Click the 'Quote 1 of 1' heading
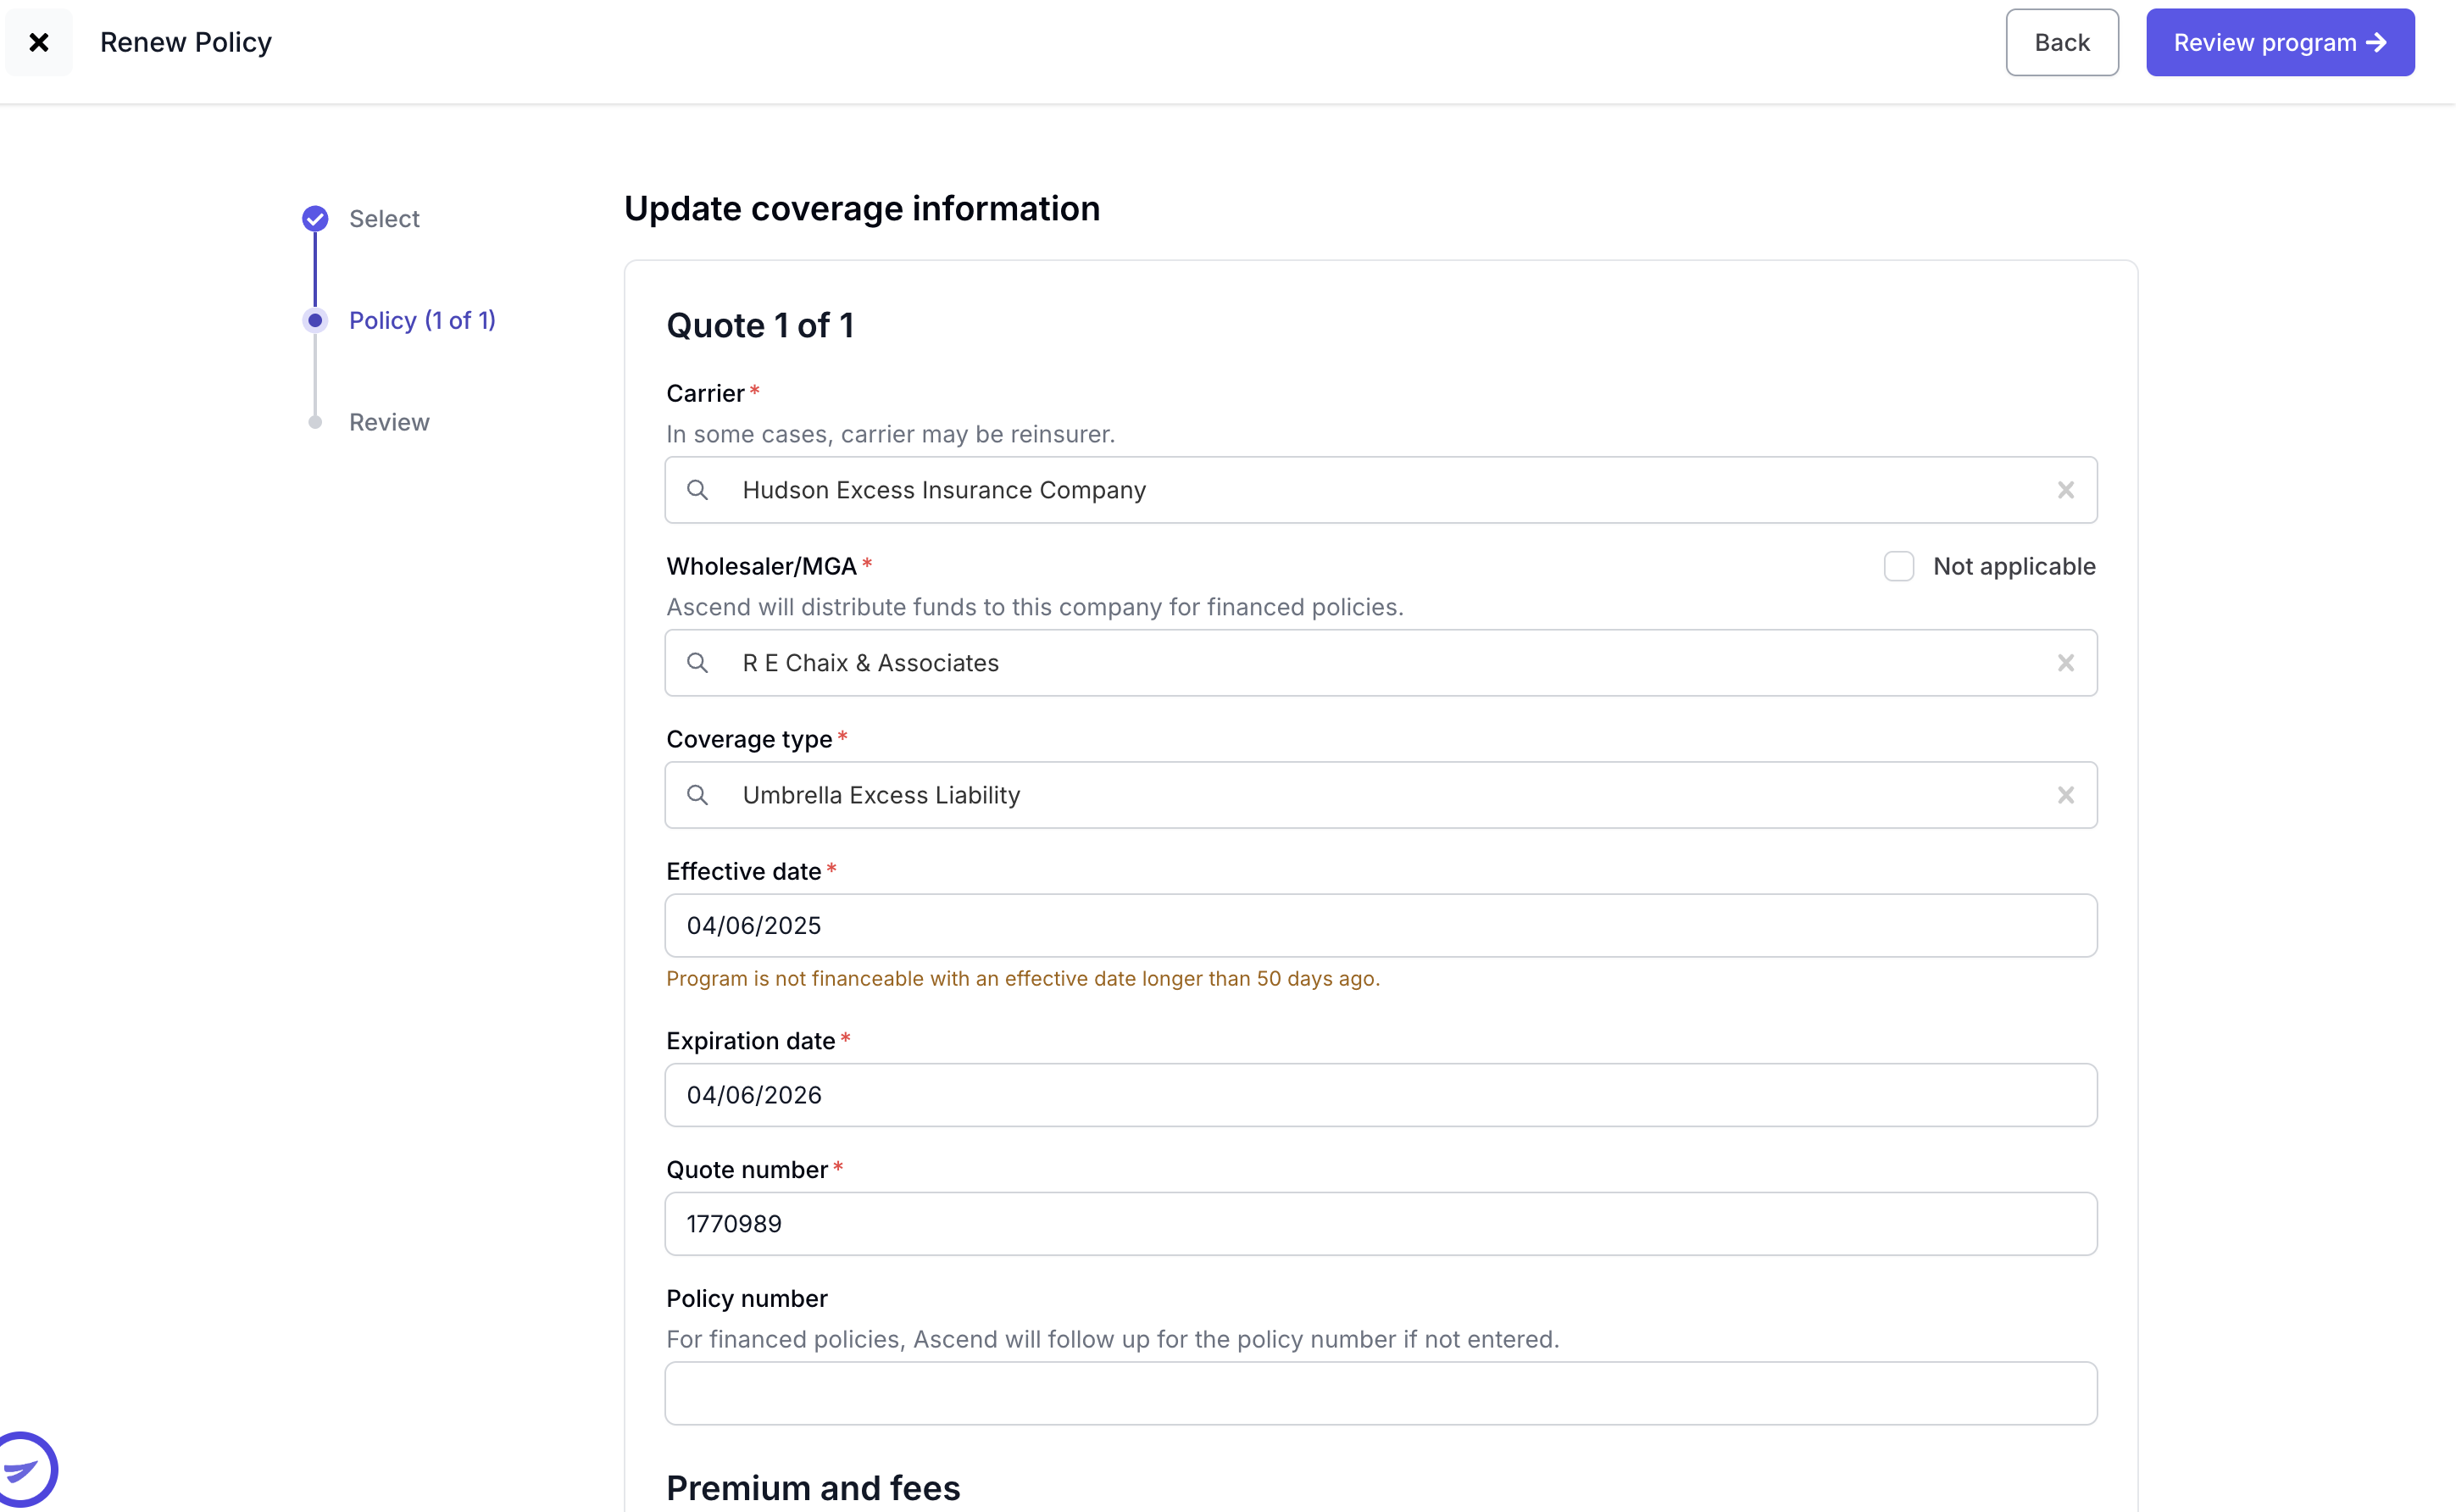This screenshot has height=1512, width=2456. point(760,325)
